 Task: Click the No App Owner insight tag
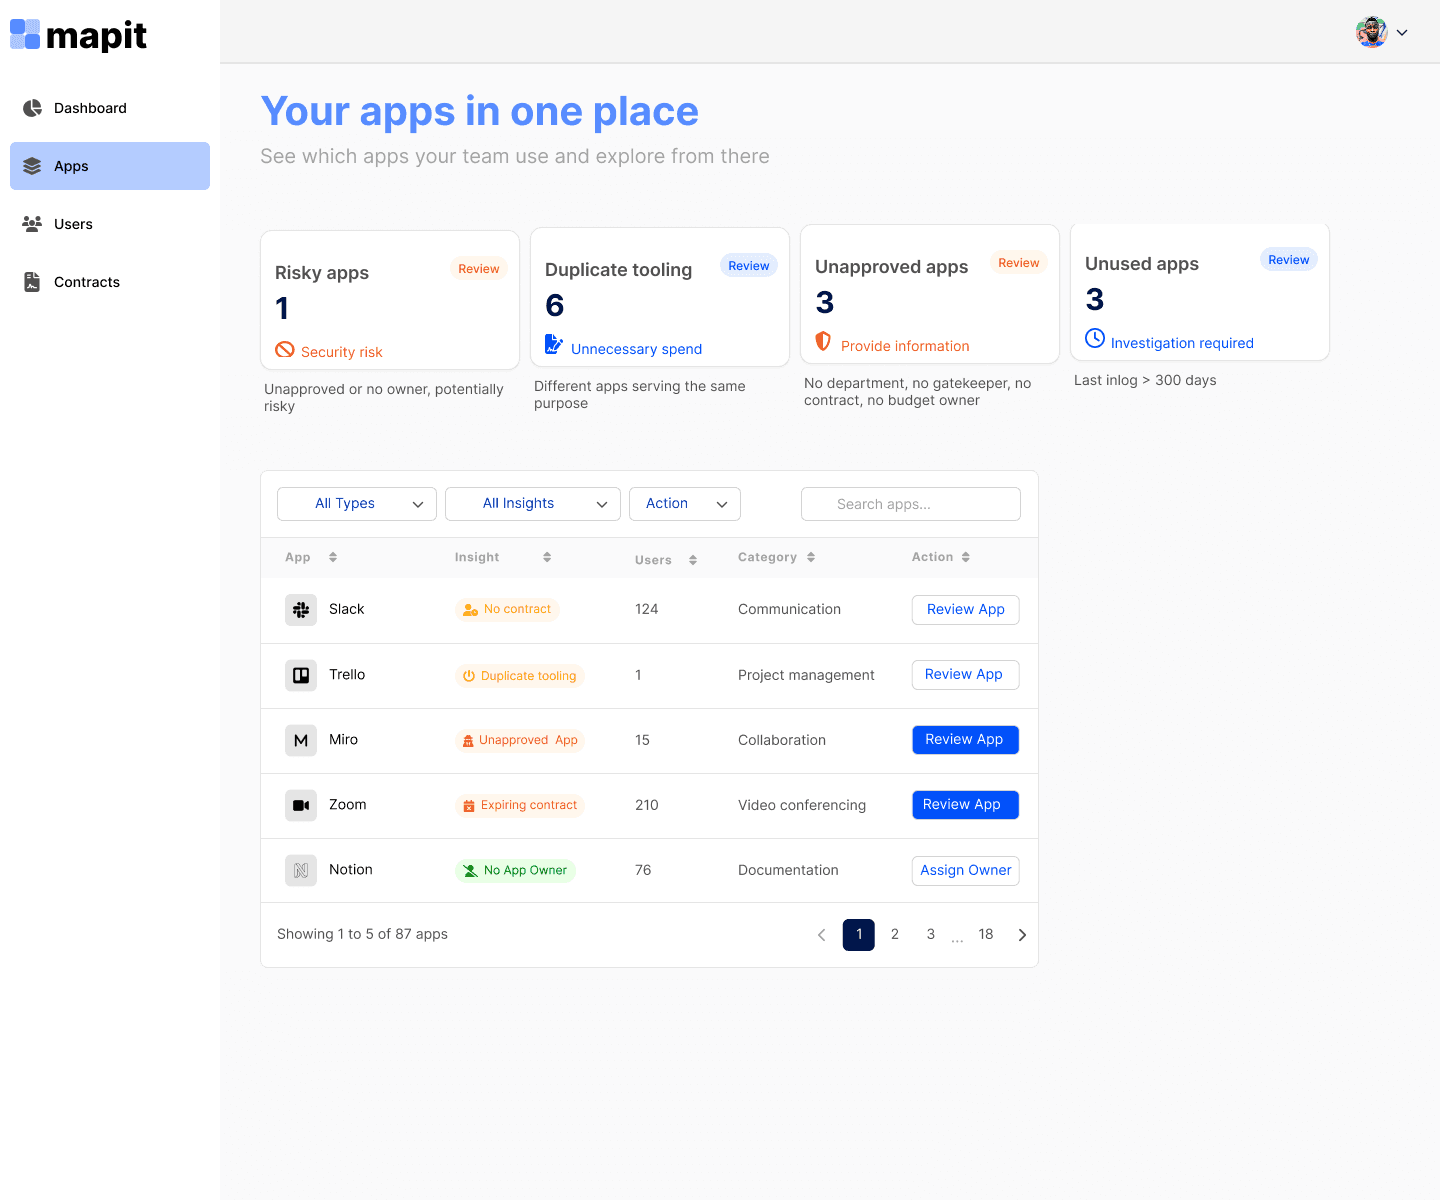(x=515, y=871)
